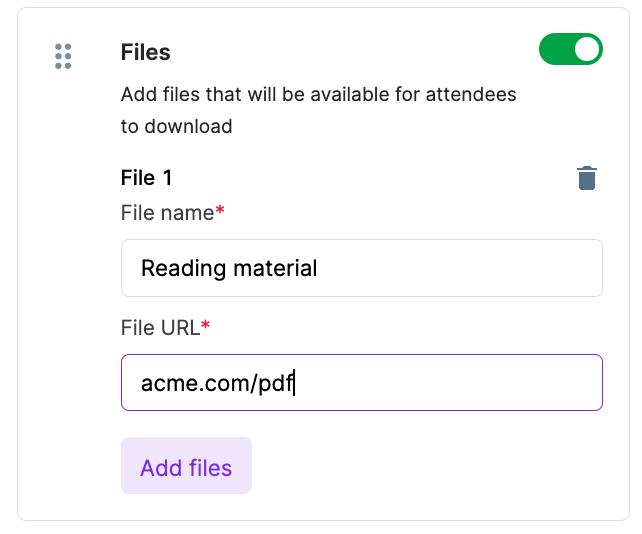This screenshot has width=642, height=534.
Task: Disable the Files toggle switch
Action: [571, 49]
